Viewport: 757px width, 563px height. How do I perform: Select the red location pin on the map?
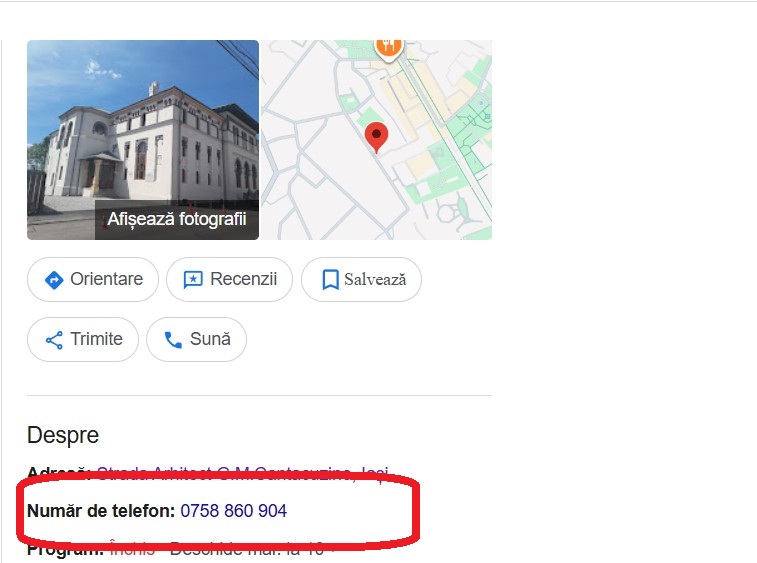[376, 138]
